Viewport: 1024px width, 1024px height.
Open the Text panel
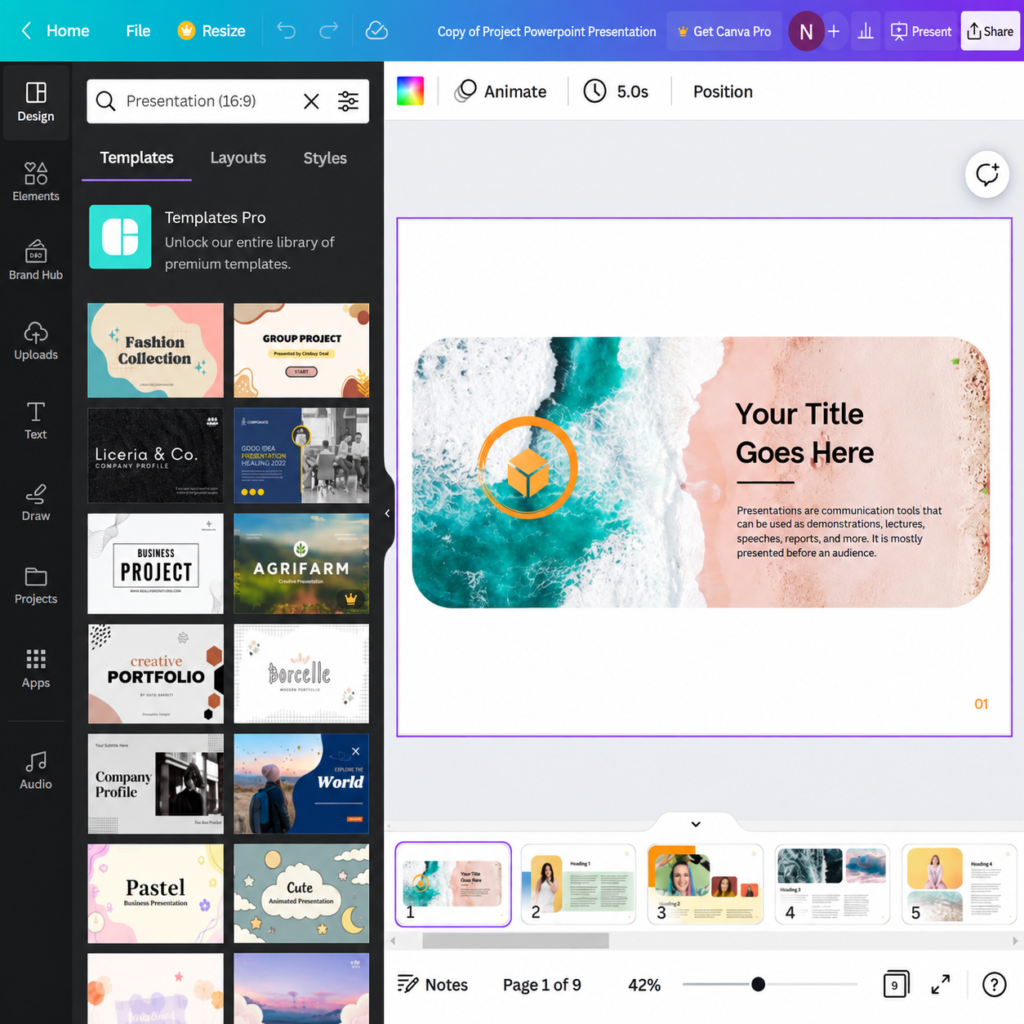(36, 421)
